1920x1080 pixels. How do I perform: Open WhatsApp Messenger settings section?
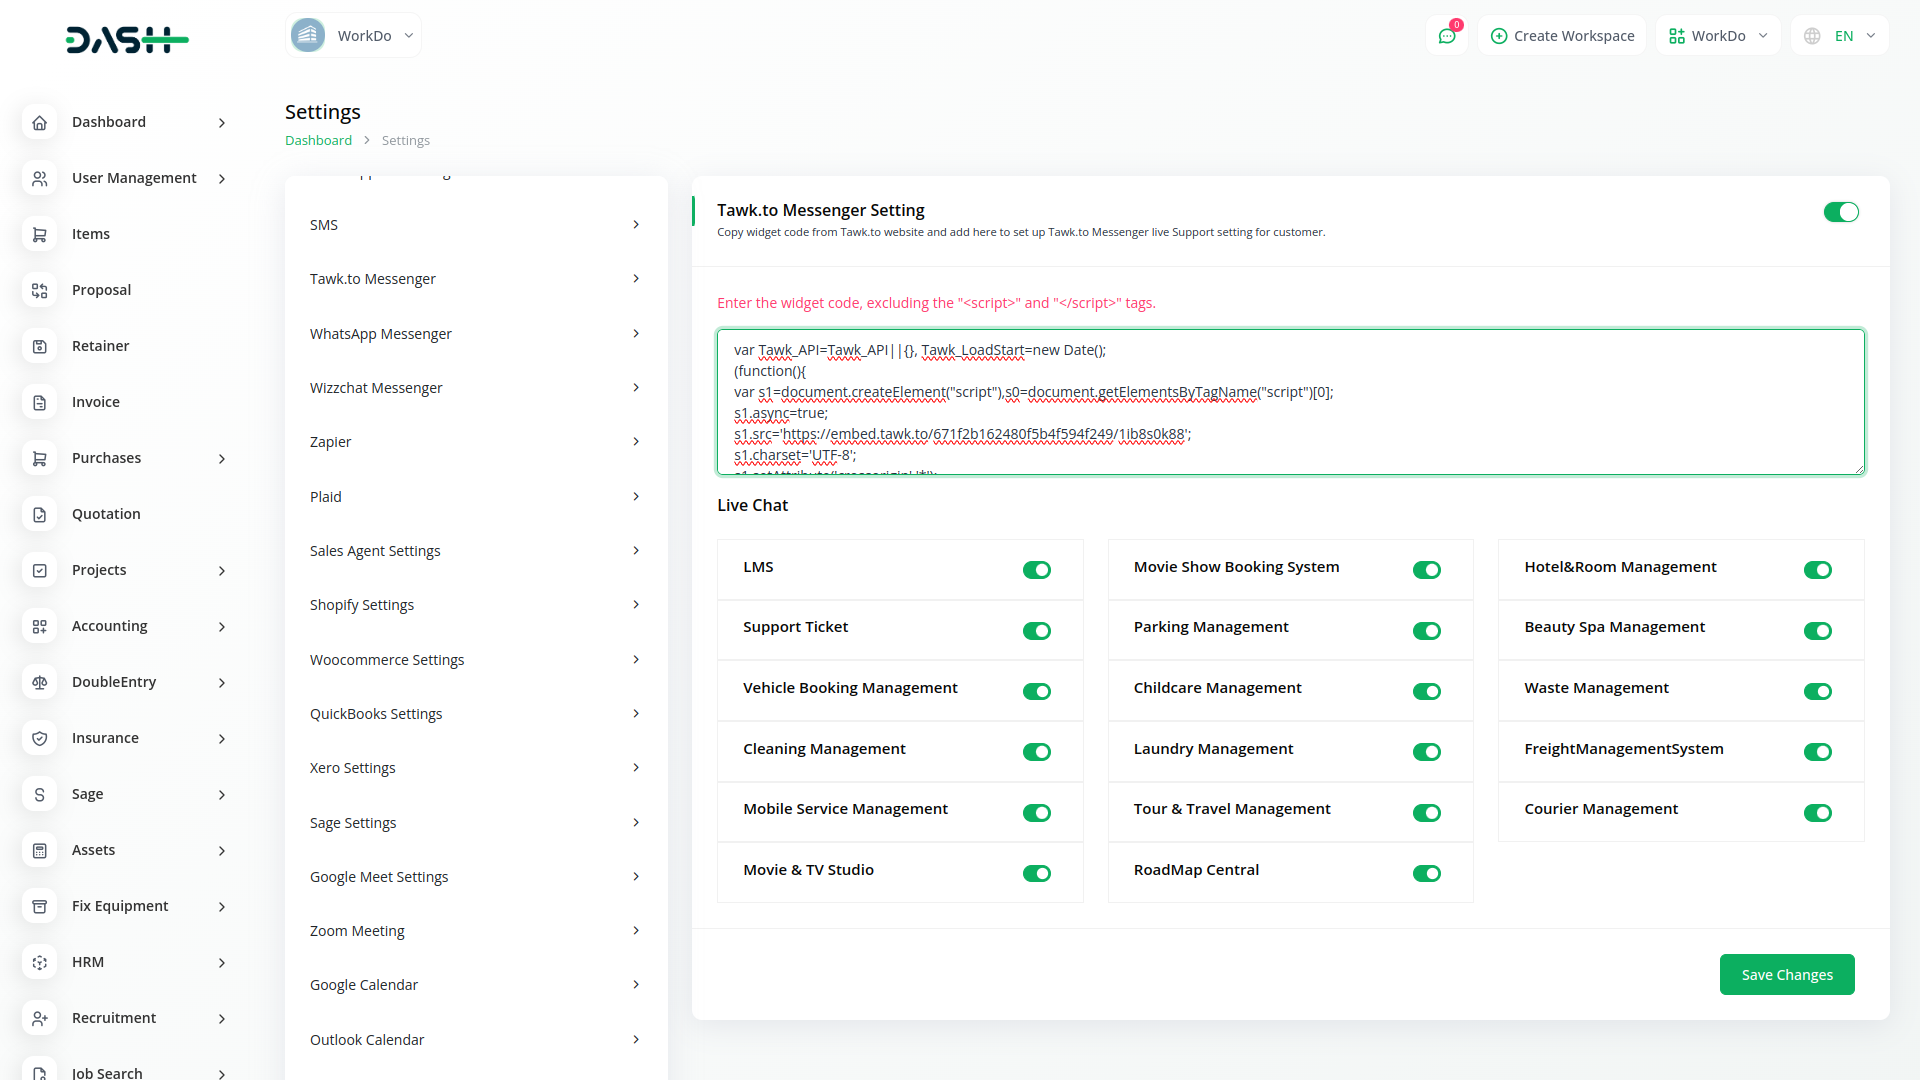pos(475,334)
